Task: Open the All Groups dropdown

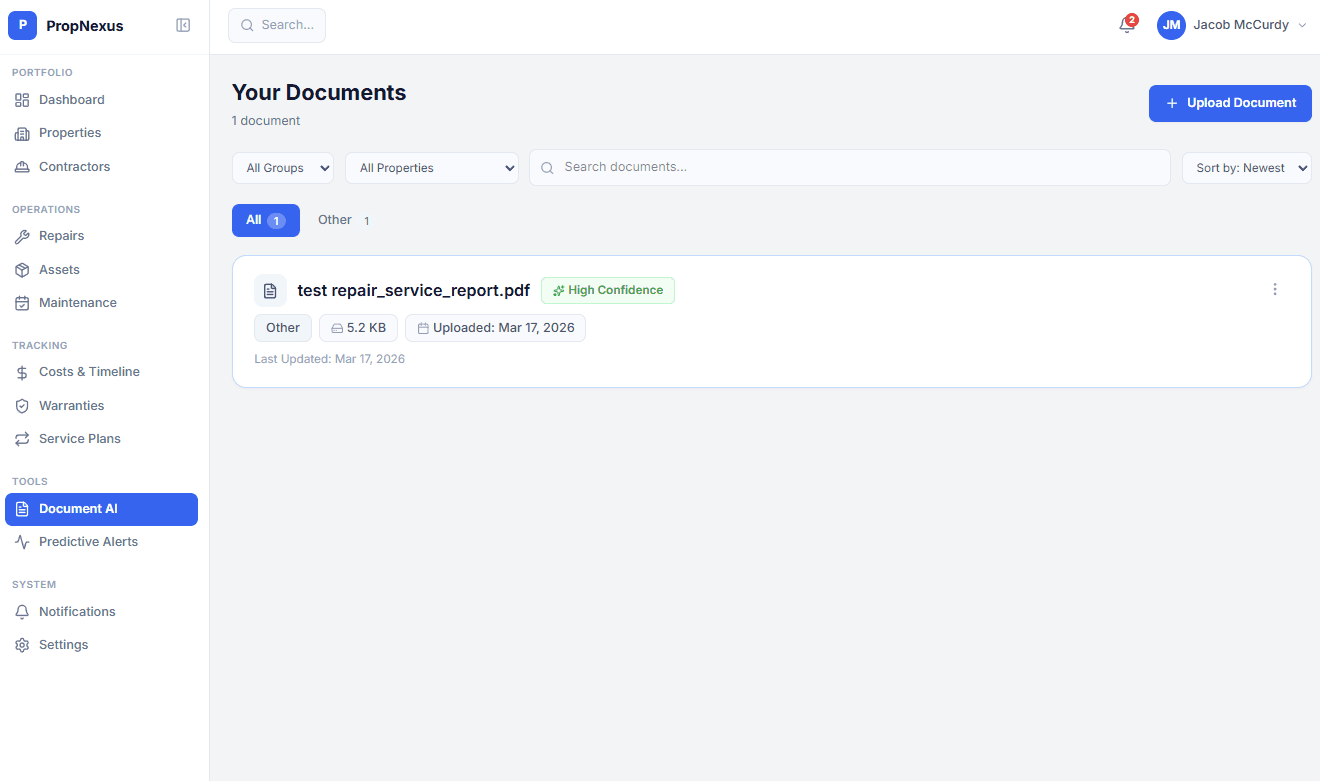Action: pyautogui.click(x=283, y=167)
